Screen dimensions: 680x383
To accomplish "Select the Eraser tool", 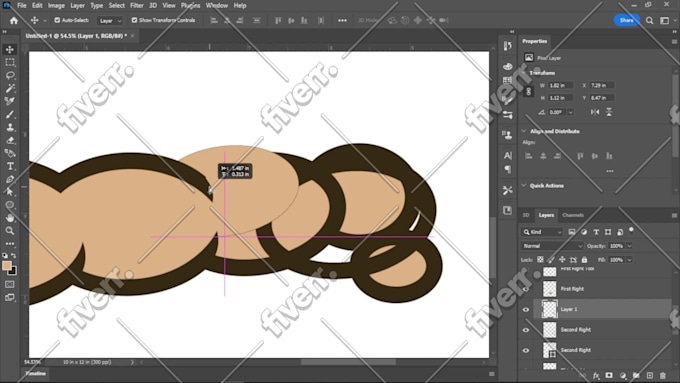I will [10, 141].
